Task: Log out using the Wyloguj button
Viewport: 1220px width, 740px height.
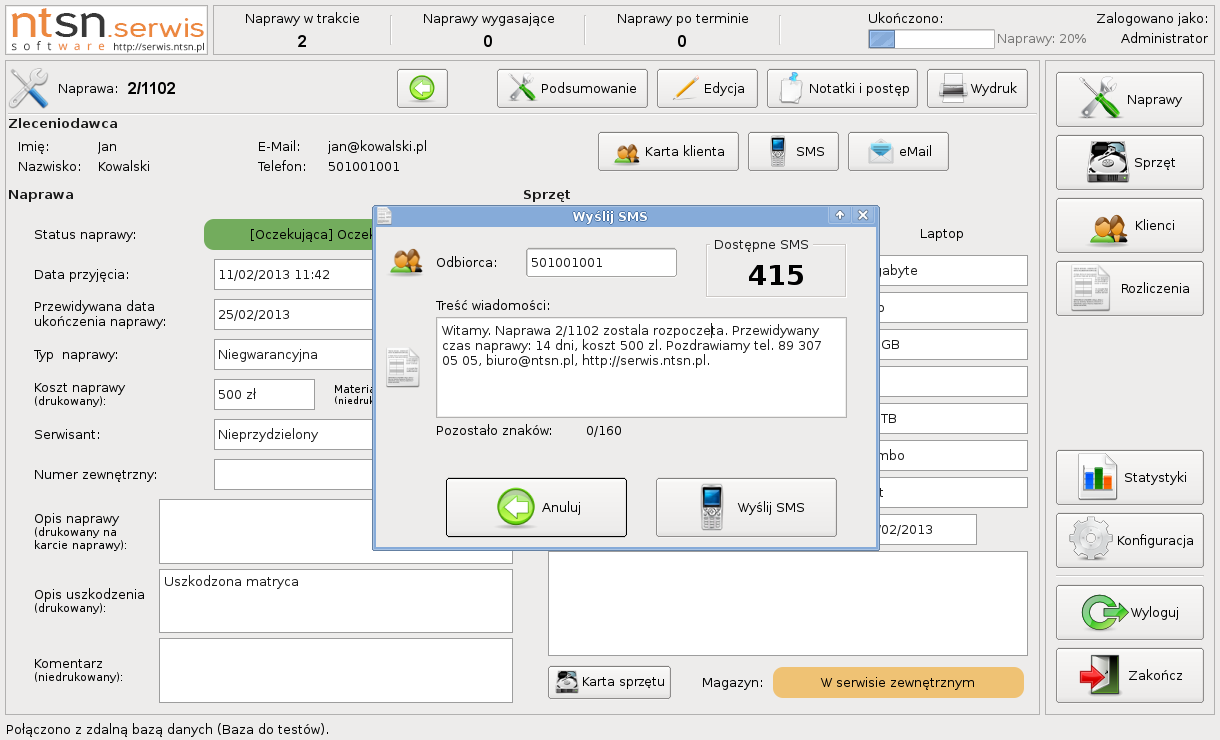Action: (1129, 613)
